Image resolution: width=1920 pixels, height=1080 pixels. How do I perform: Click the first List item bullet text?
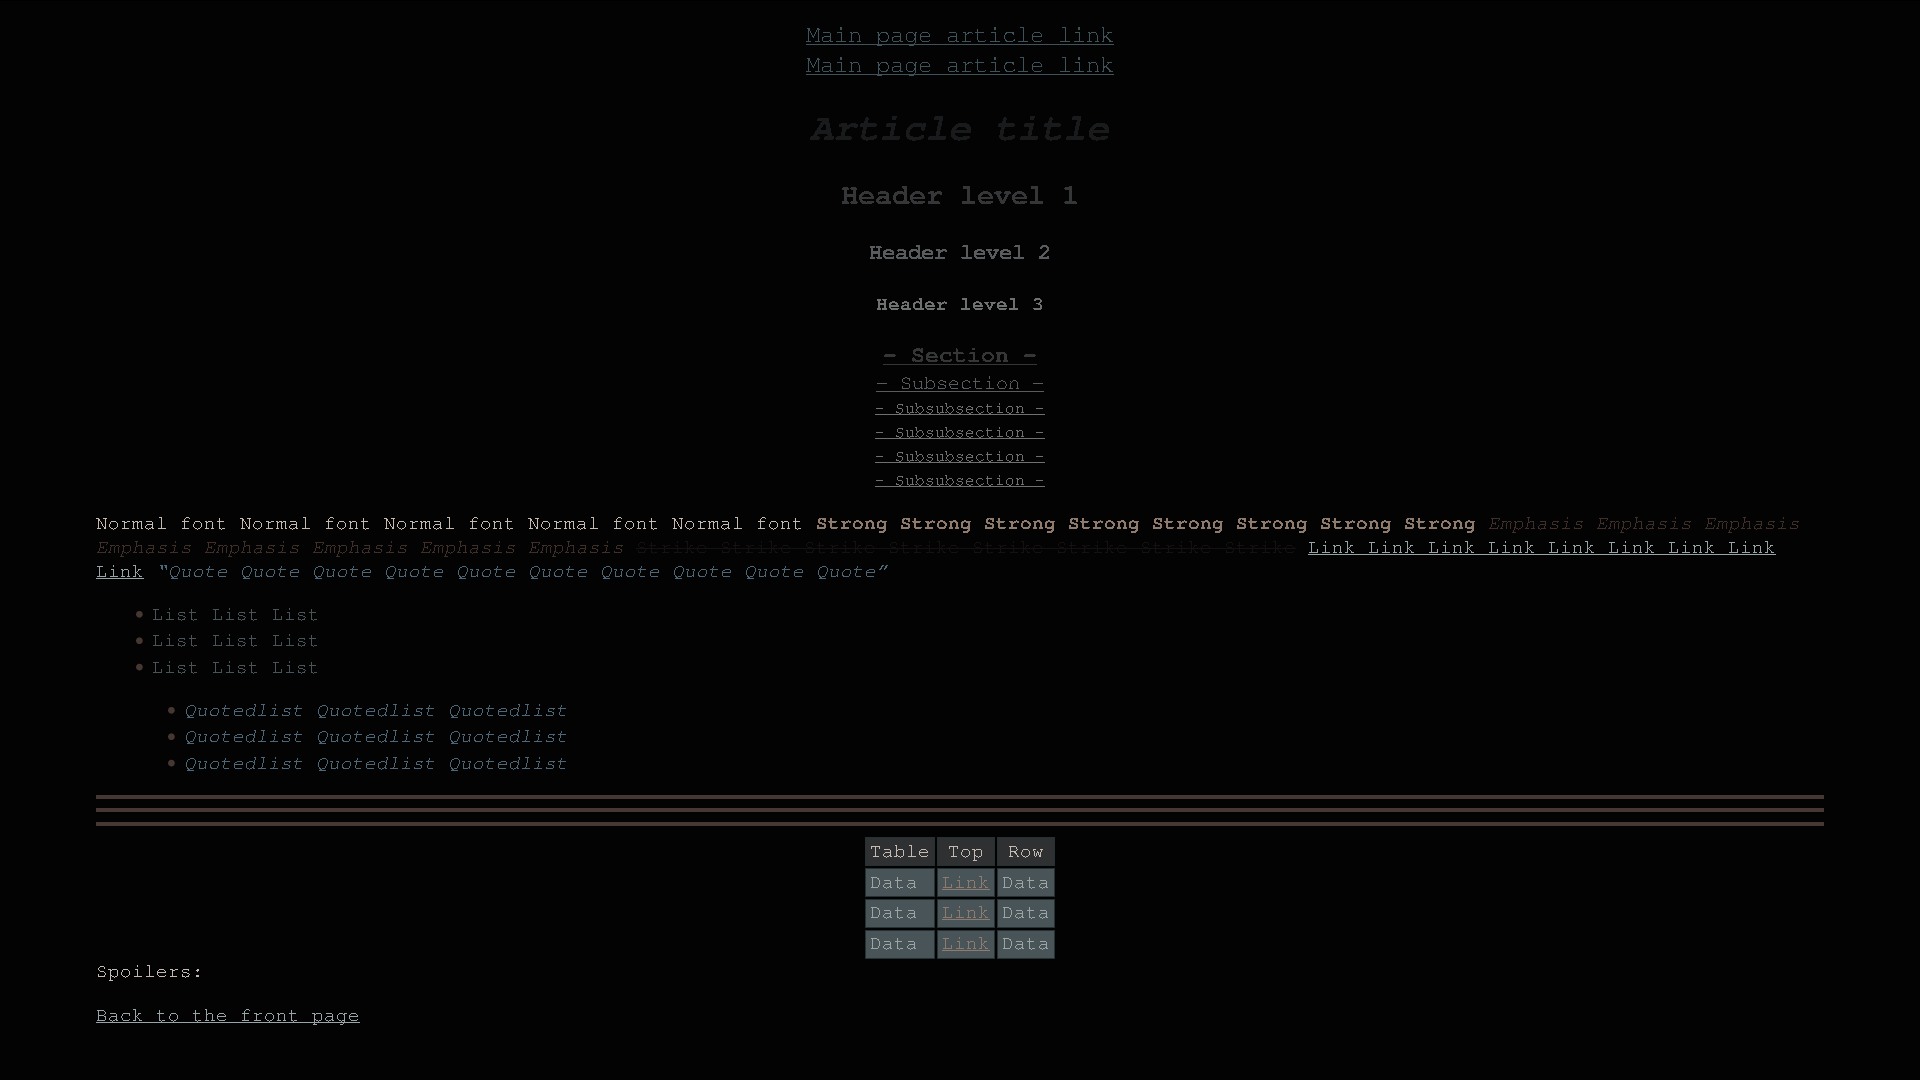click(234, 614)
